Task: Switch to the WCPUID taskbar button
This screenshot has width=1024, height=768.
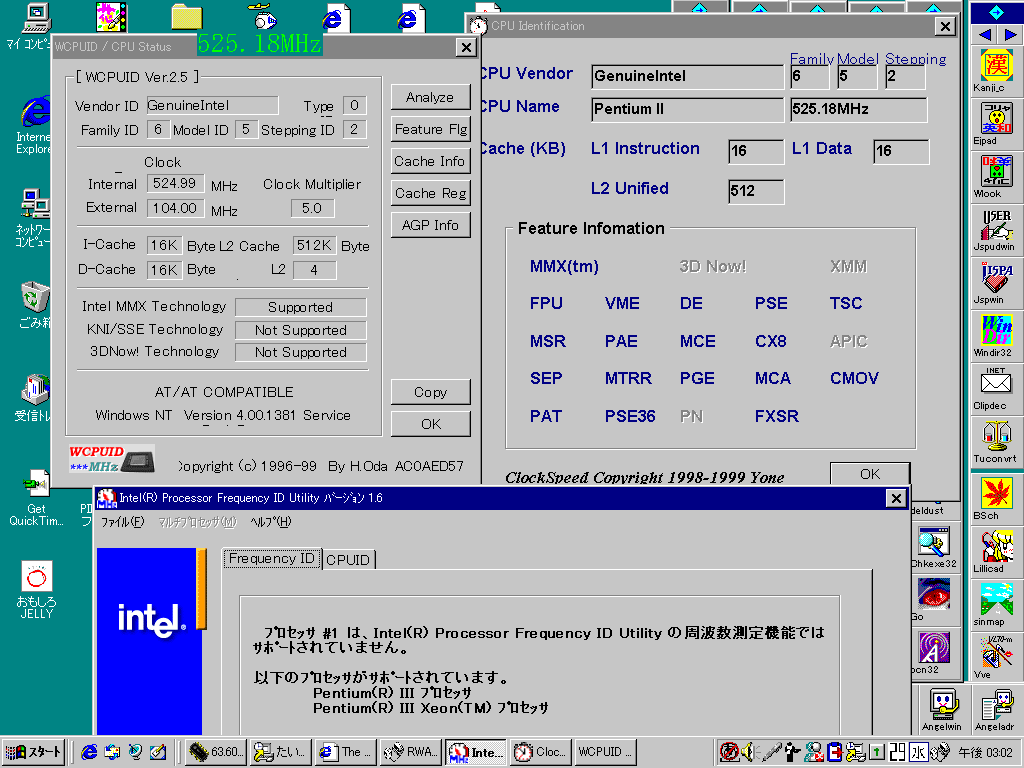Action: pyautogui.click(x=605, y=752)
